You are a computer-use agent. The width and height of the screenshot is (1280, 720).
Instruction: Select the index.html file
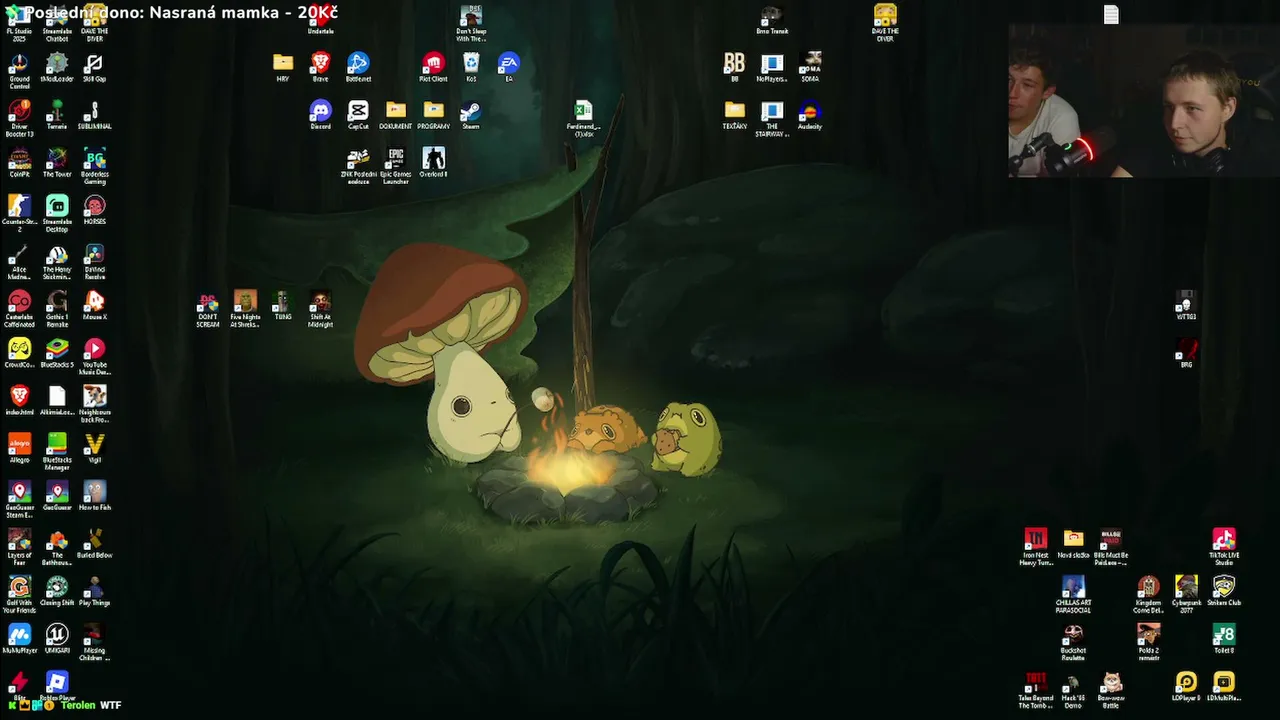19,402
